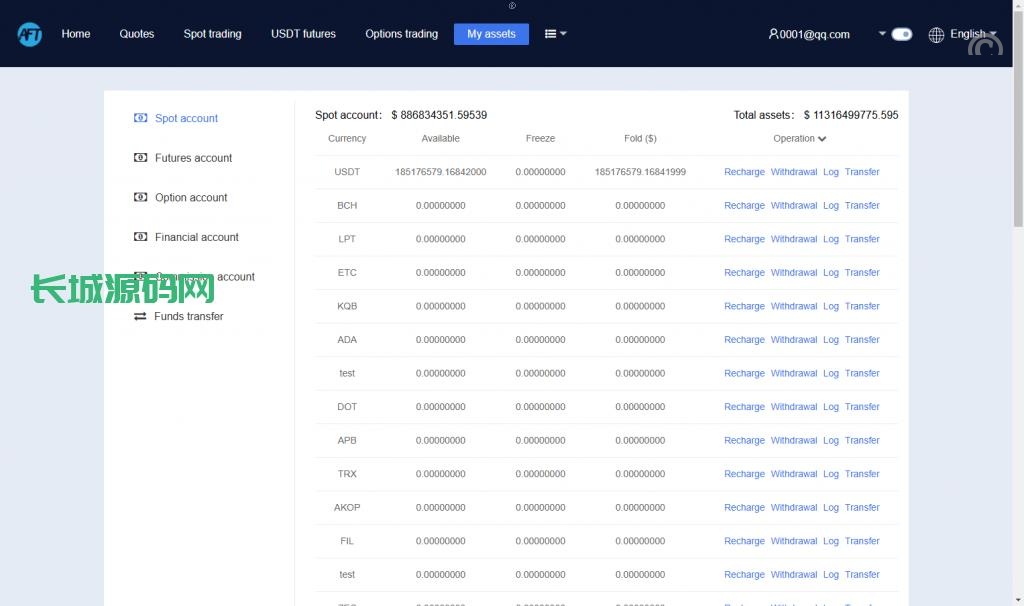This screenshot has height=606, width=1024.
Task: Open Log for the ETC row
Action: click(x=831, y=273)
